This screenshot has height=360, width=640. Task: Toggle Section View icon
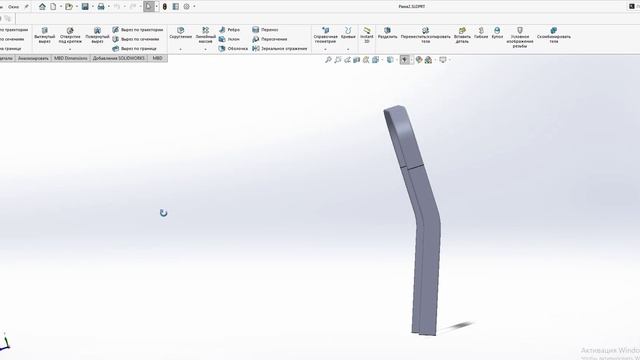click(356, 60)
